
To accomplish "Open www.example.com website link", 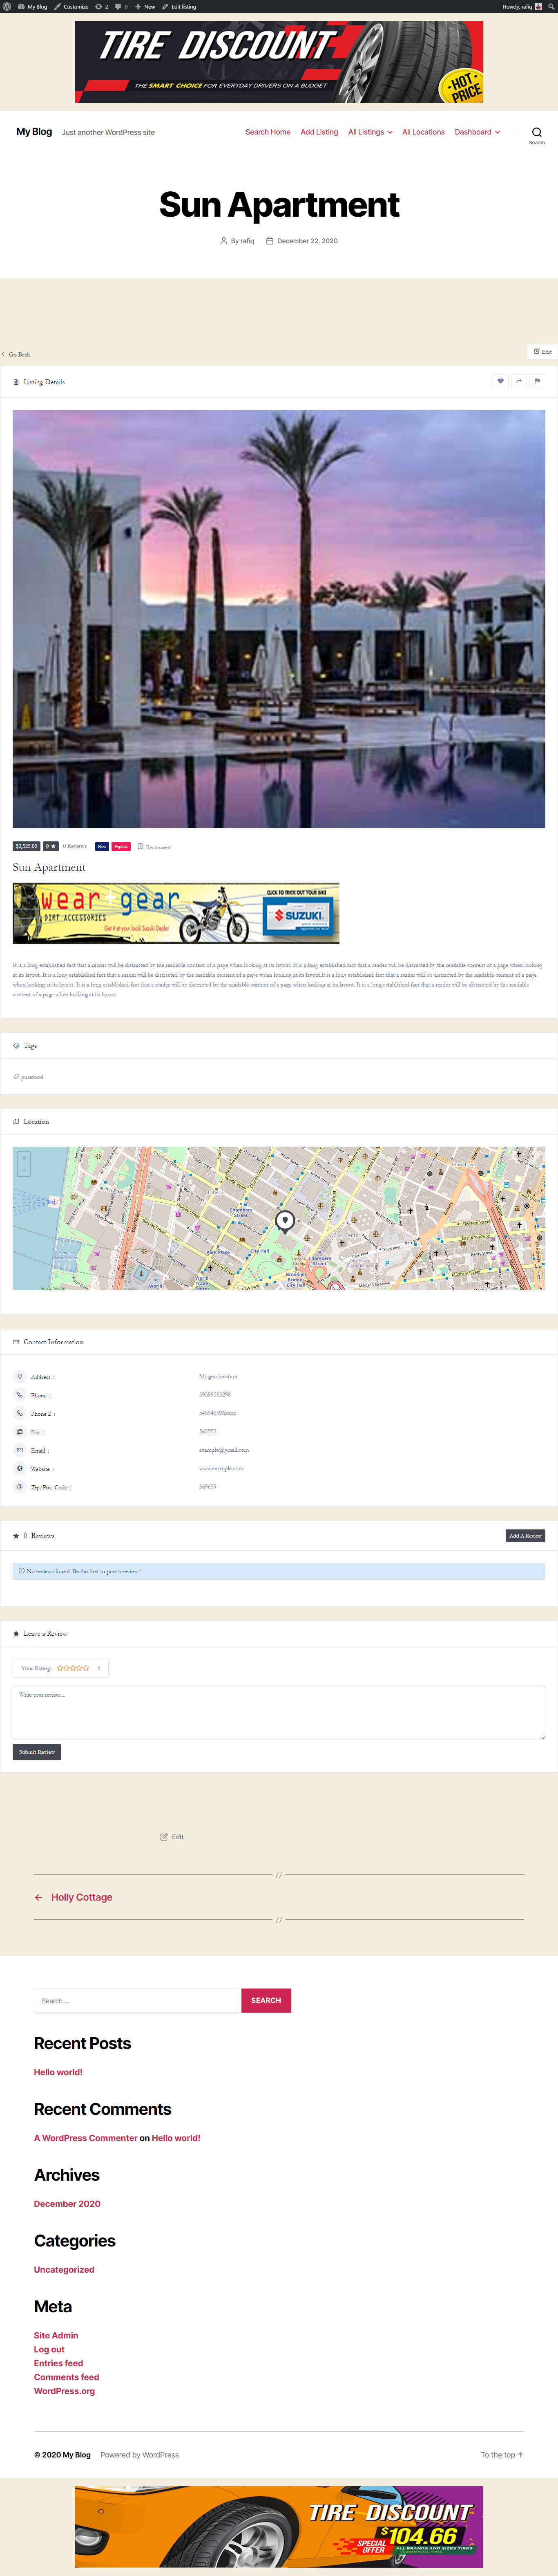I will pos(221,1468).
